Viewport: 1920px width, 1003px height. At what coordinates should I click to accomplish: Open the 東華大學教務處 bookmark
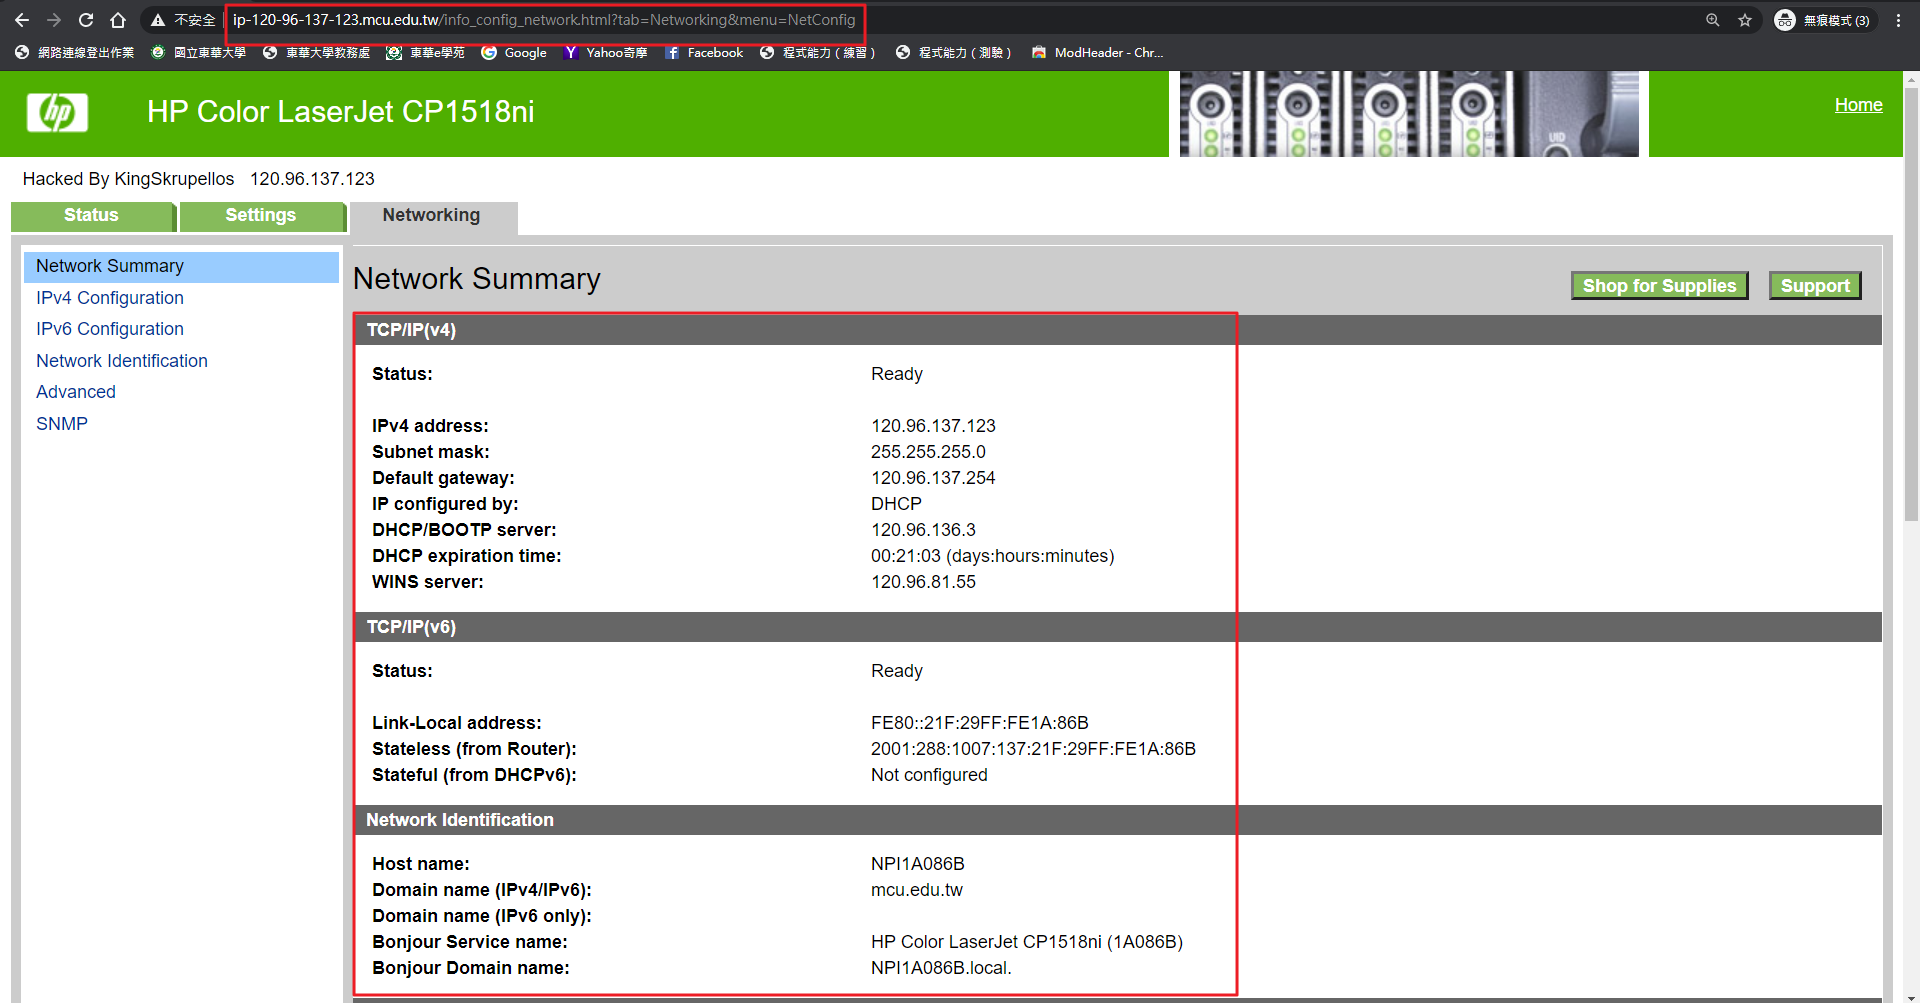[x=316, y=52]
